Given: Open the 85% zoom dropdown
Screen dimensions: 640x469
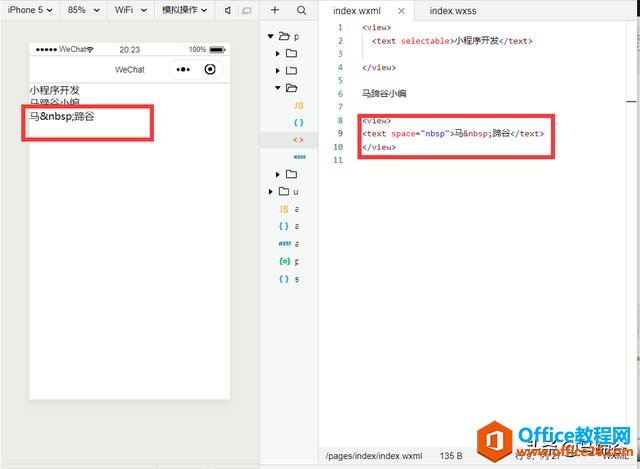Looking at the screenshot, I should click(x=84, y=10).
